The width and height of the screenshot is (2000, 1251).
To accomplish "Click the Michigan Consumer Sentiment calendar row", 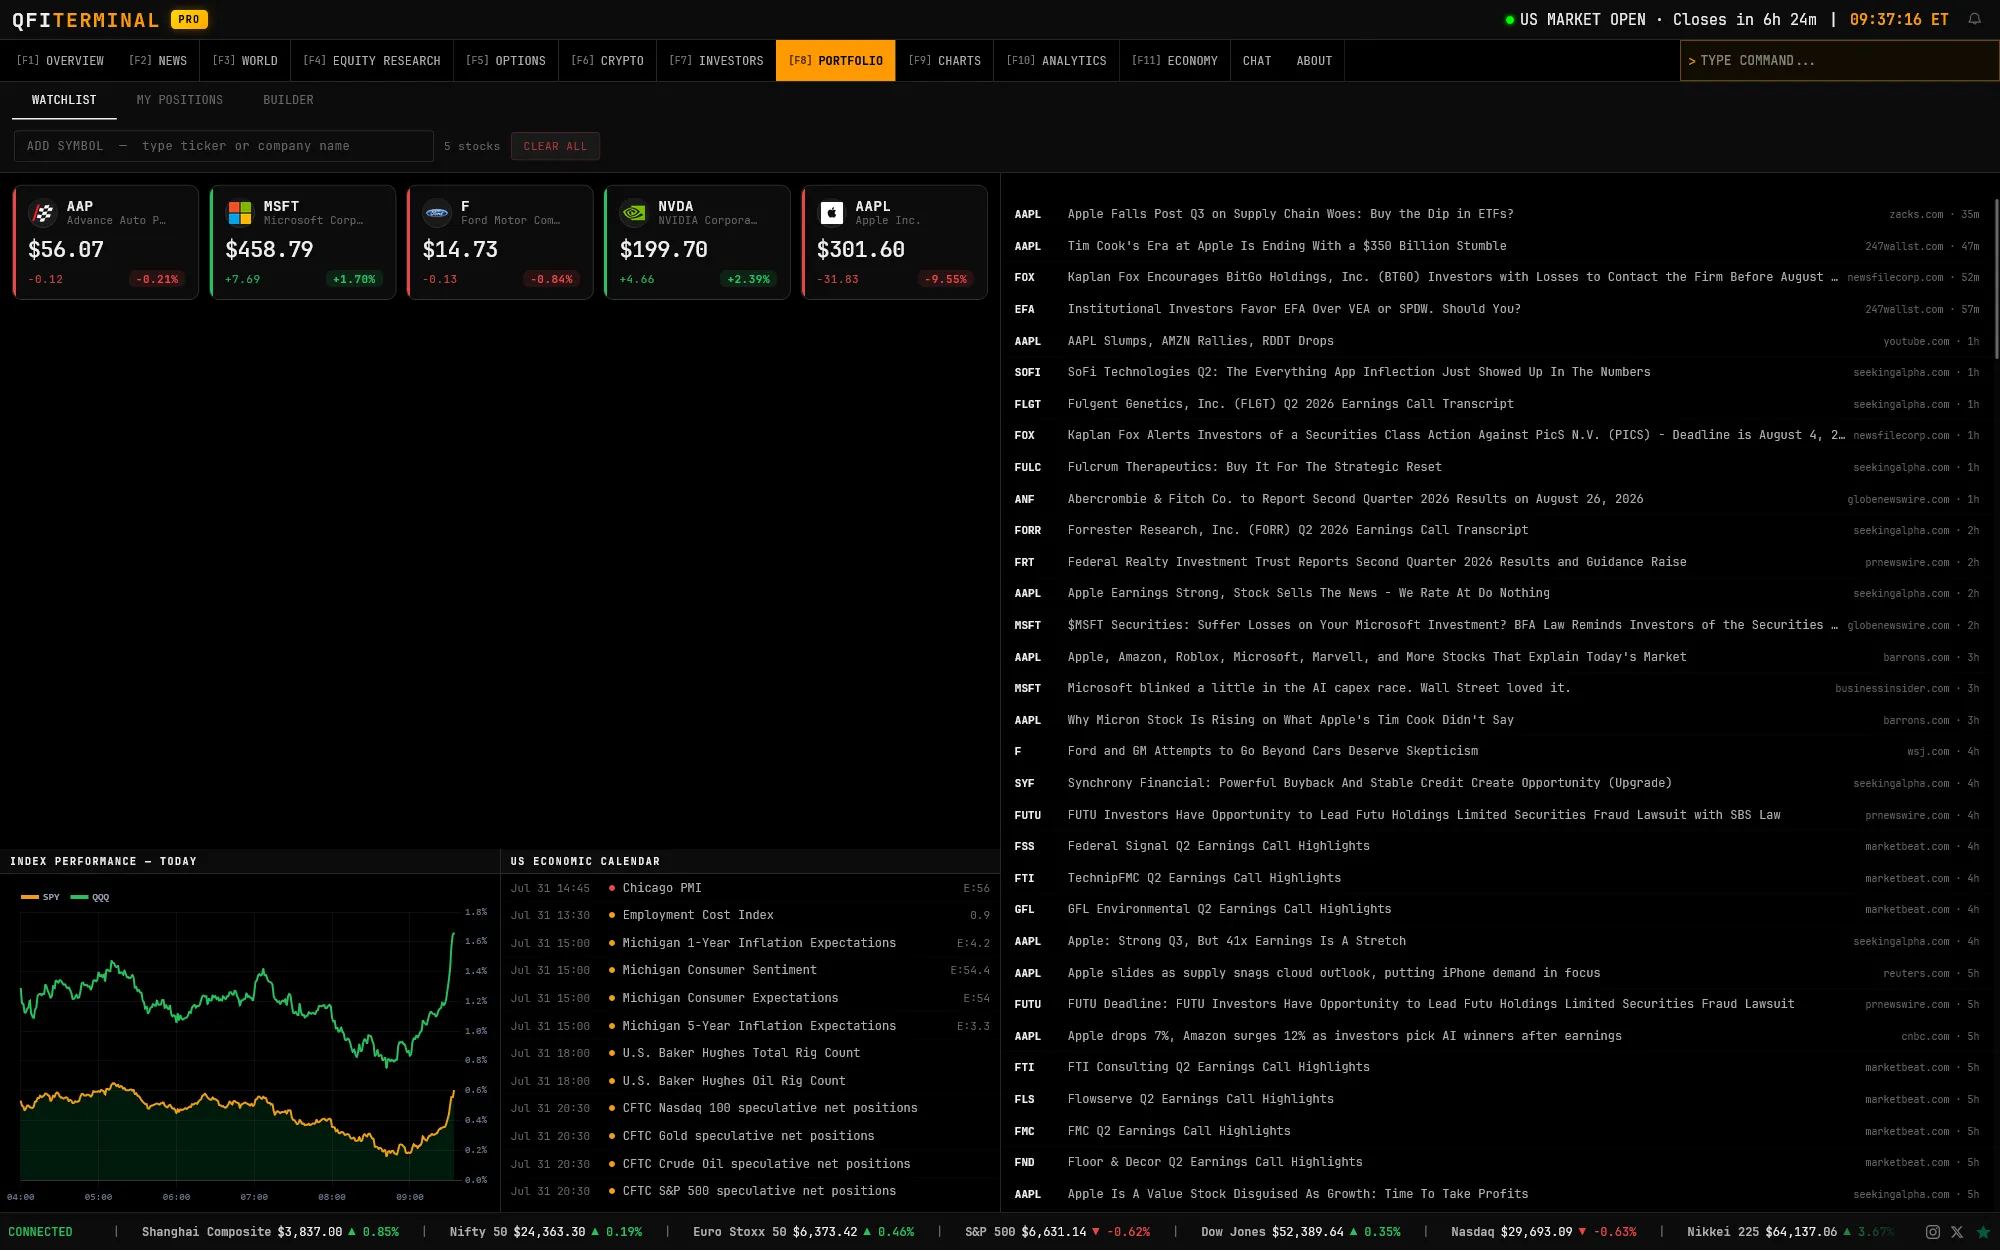I will tap(750, 970).
